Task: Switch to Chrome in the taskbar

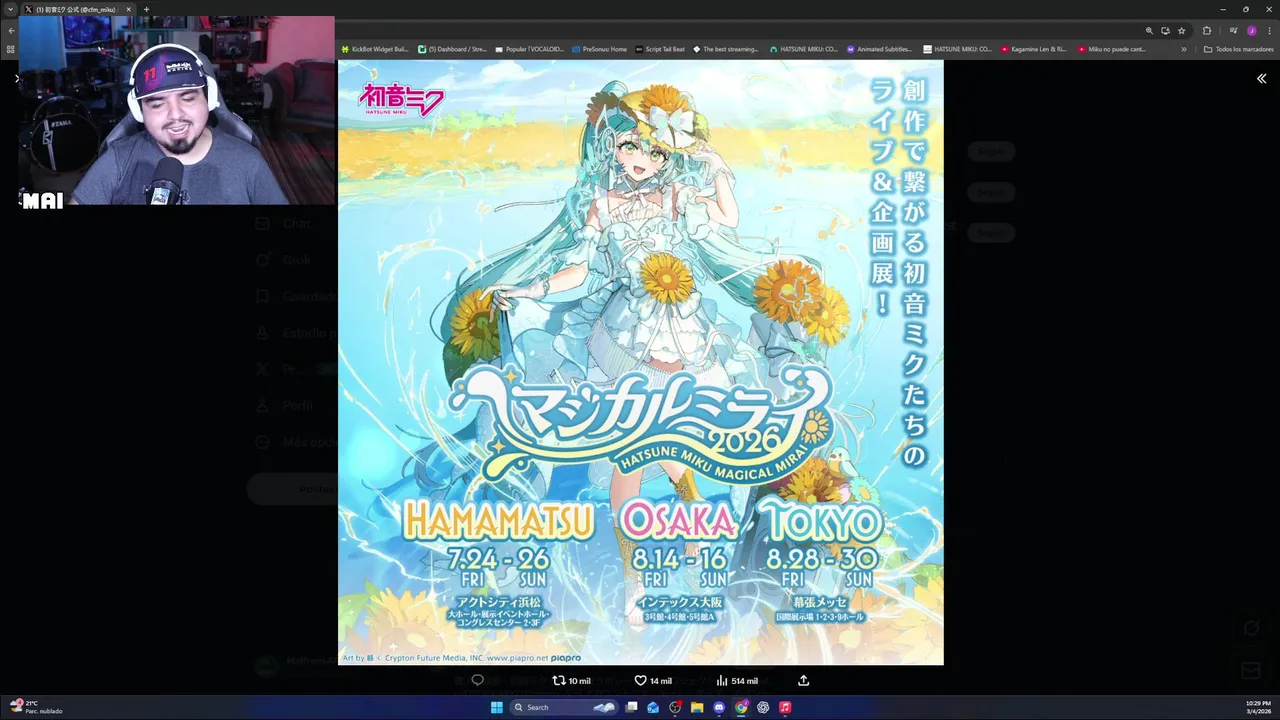Action: point(741,707)
